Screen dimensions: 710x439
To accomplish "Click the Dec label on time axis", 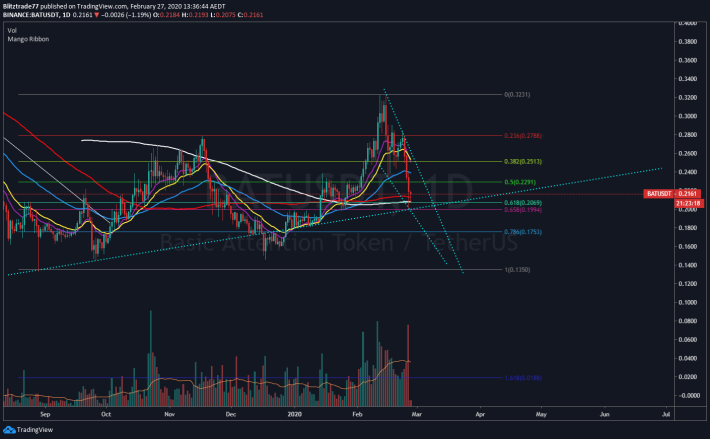I will pyautogui.click(x=230, y=414).
